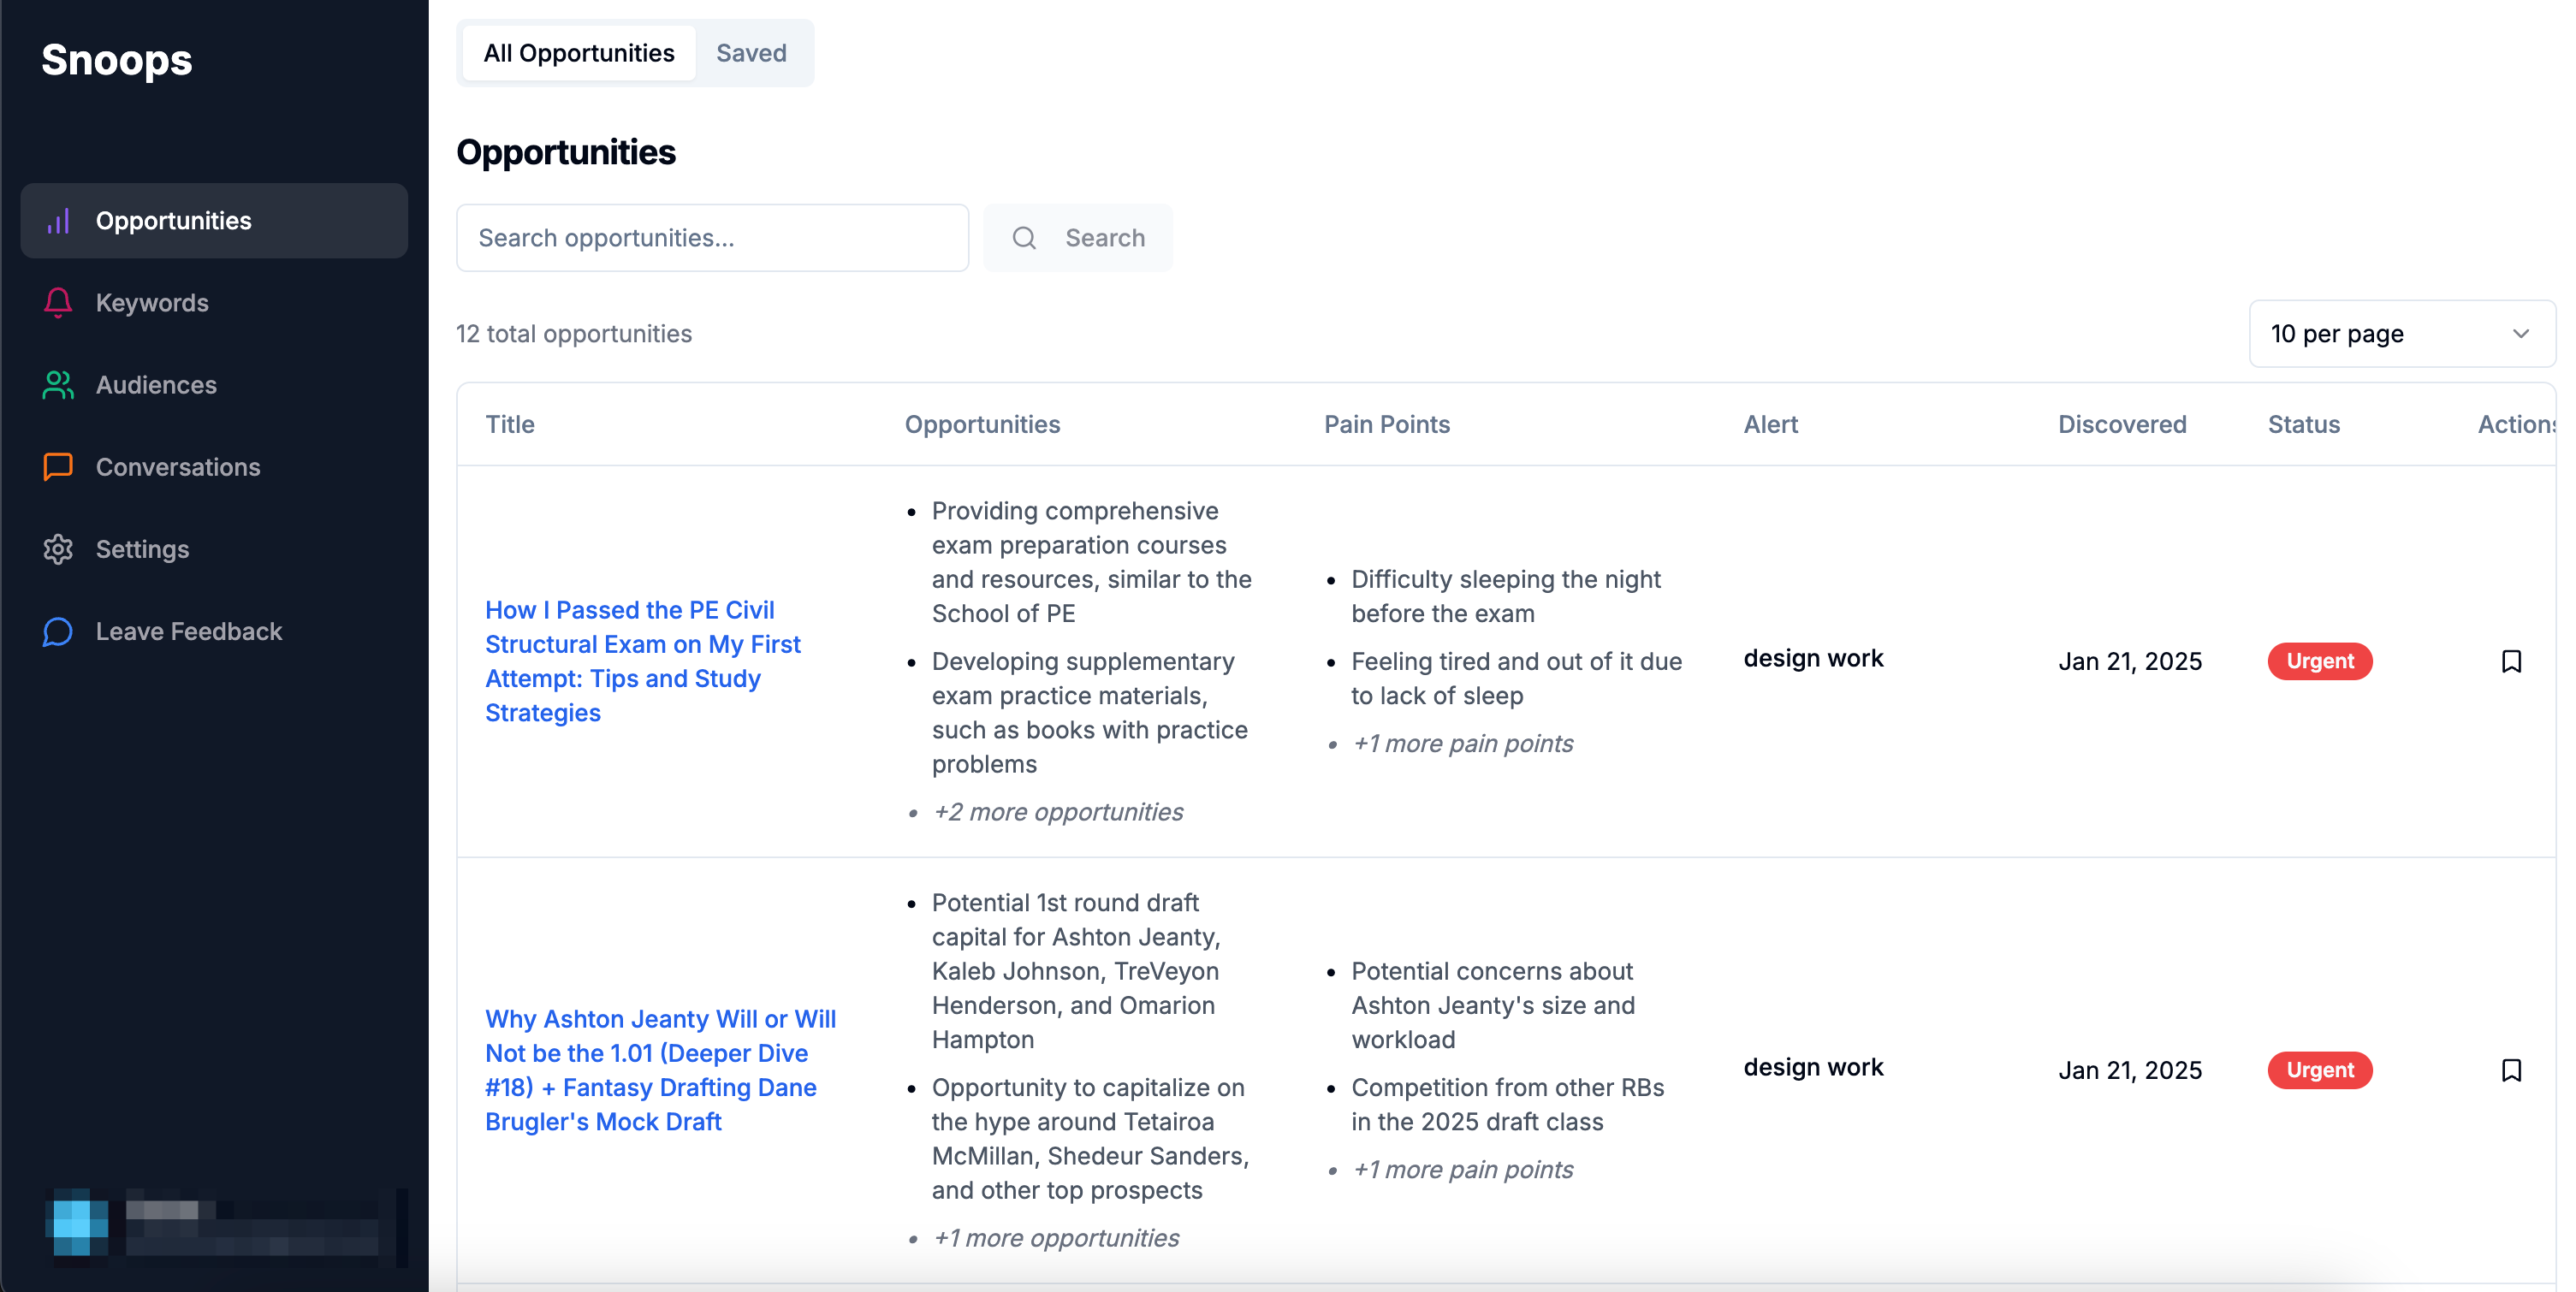
Task: Click the blurred user avatar
Action: tap(79, 1222)
